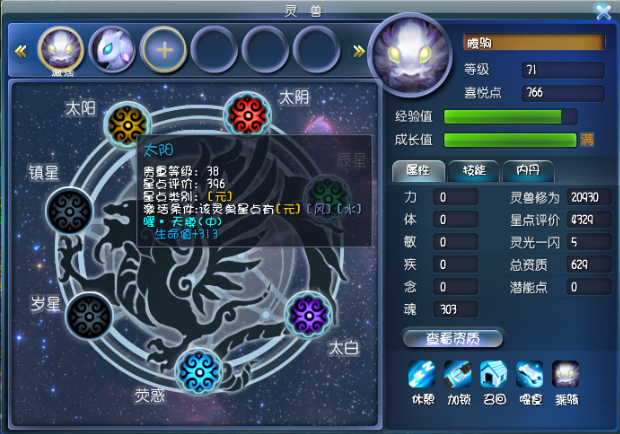Image resolution: width=620 pixels, height=434 pixels.
Task: Select the 属性 attributes tab
Action: click(418, 171)
